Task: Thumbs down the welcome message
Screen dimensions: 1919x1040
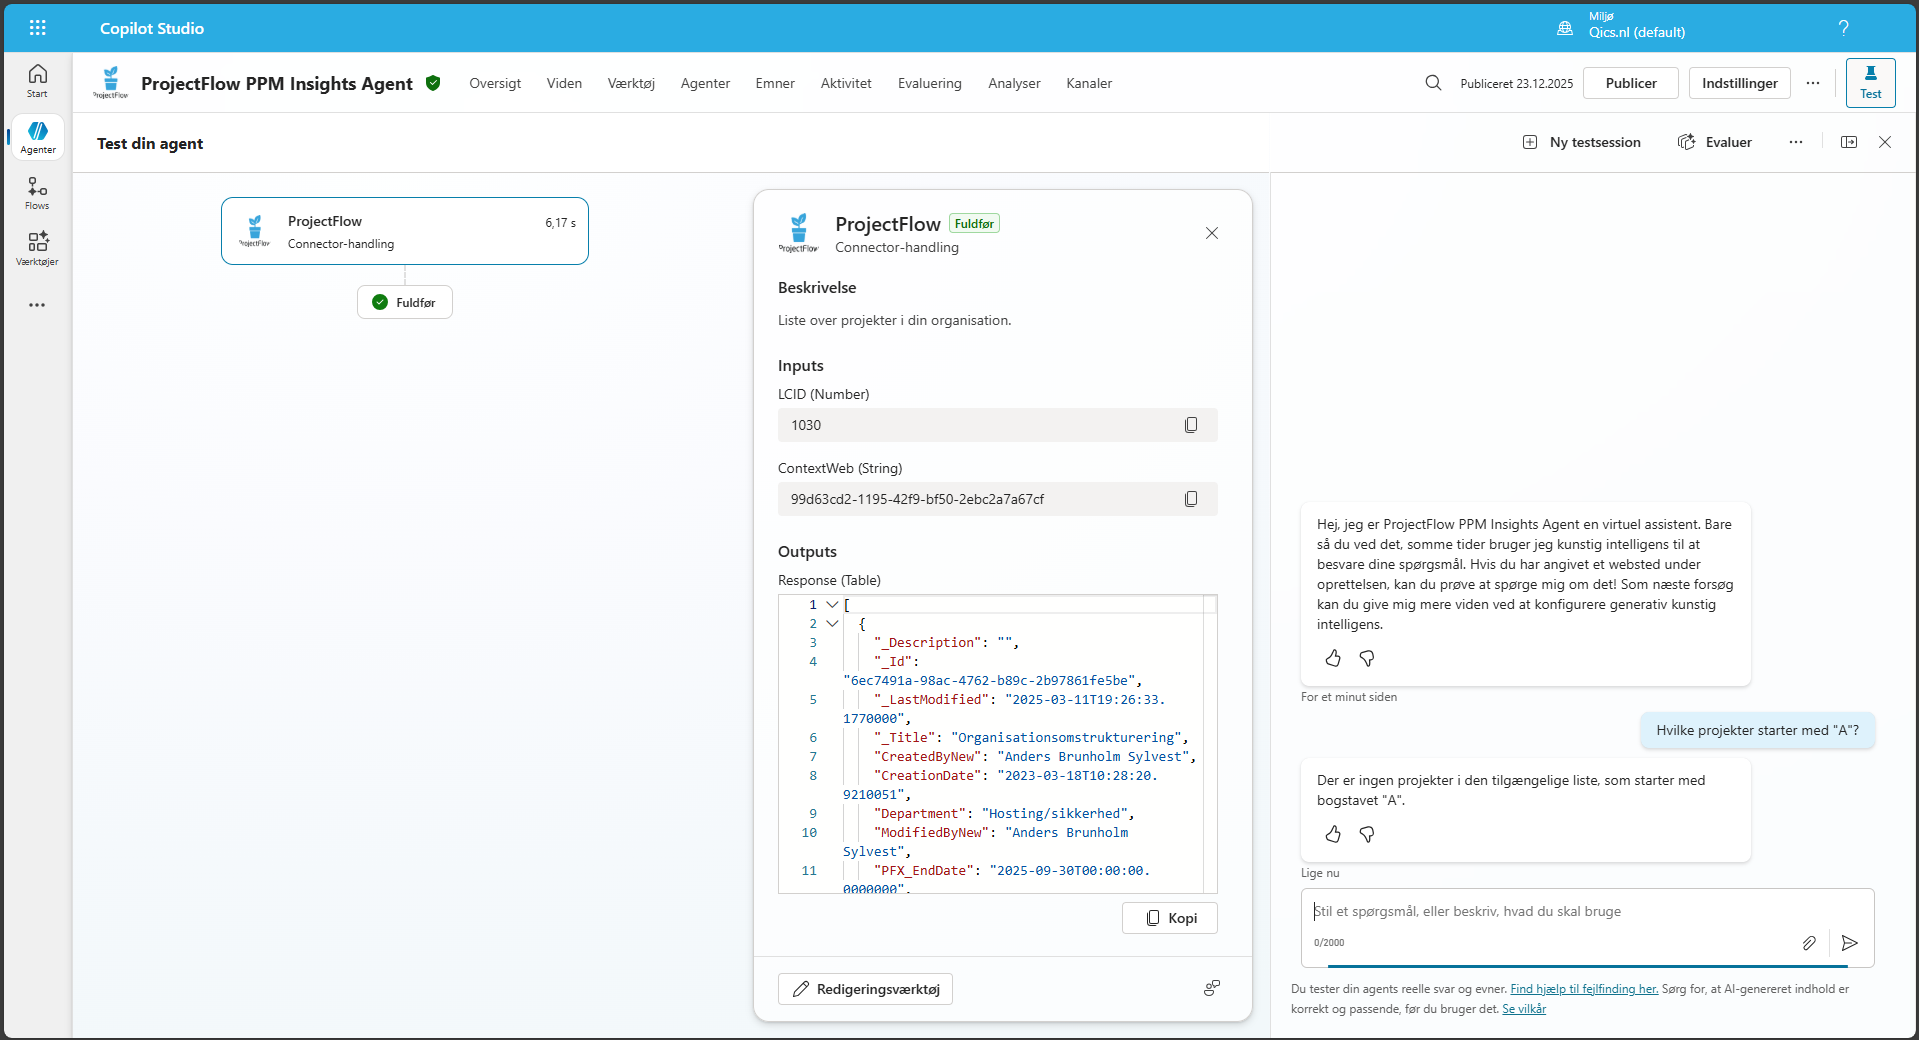Action: (1367, 658)
